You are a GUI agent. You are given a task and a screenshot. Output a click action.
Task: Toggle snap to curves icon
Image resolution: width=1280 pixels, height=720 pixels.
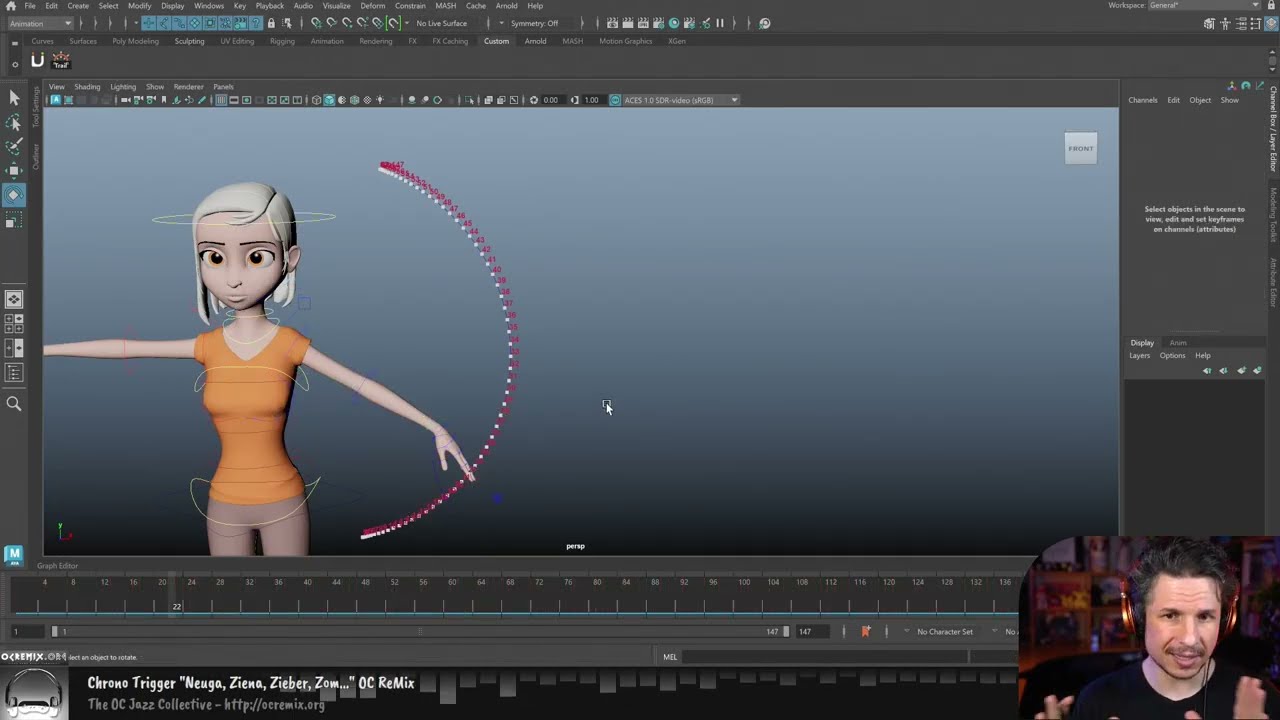331,23
